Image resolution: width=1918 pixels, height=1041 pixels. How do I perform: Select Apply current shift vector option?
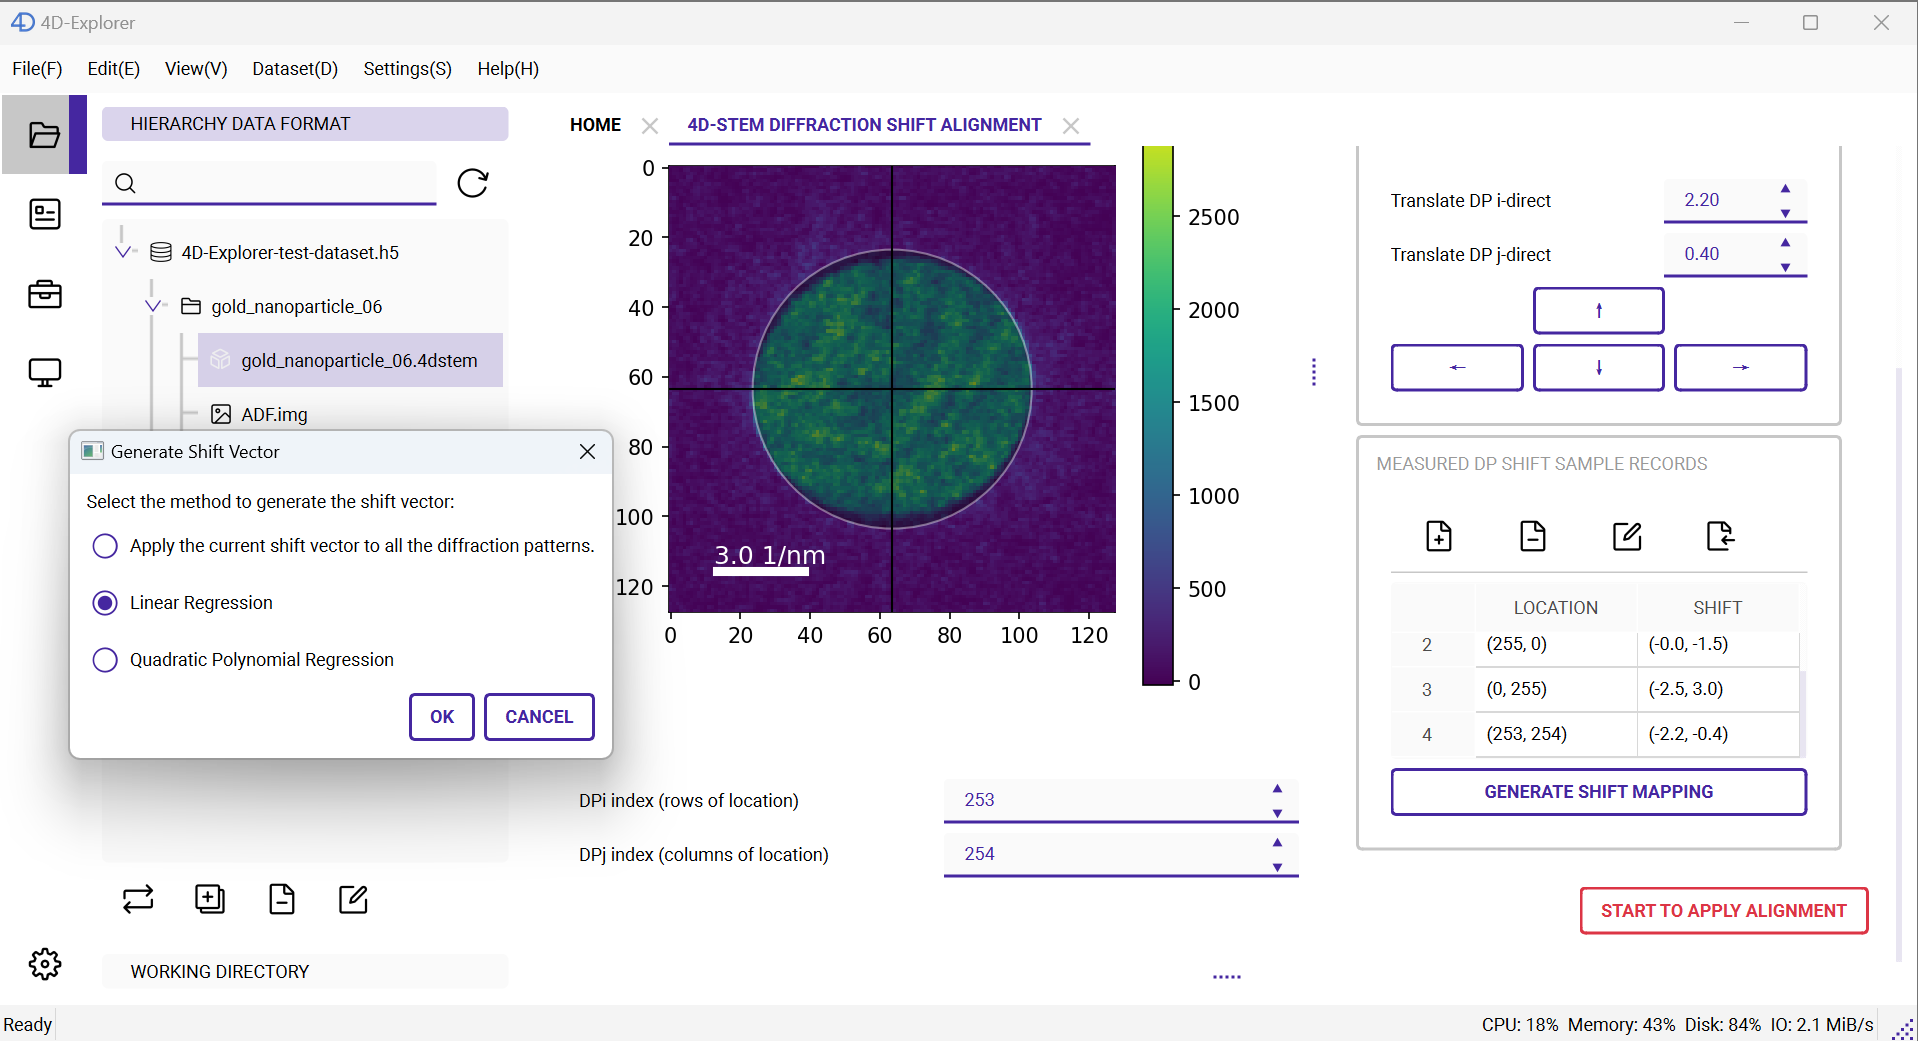coord(105,546)
